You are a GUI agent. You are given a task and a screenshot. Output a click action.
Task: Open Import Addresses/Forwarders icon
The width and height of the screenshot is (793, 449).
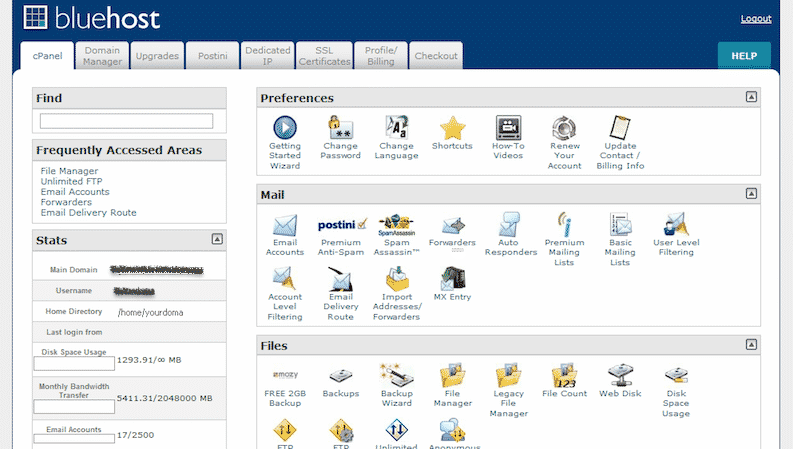click(397, 279)
